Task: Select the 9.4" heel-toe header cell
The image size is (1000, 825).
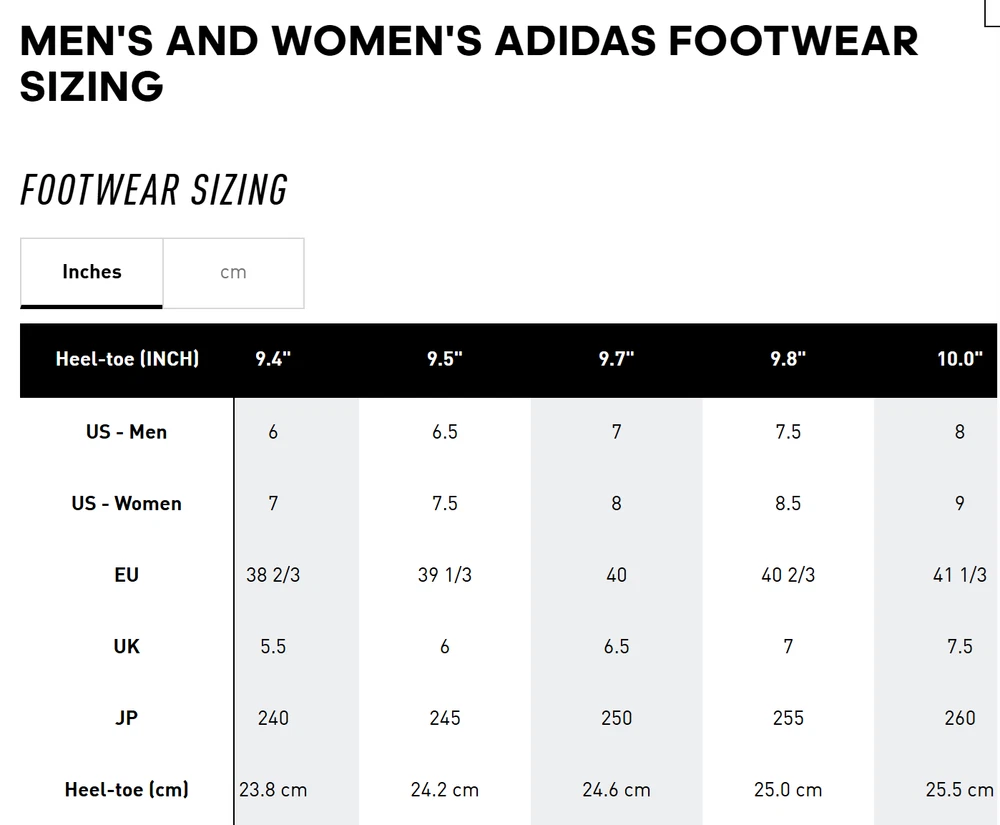Action: pyautogui.click(x=273, y=359)
